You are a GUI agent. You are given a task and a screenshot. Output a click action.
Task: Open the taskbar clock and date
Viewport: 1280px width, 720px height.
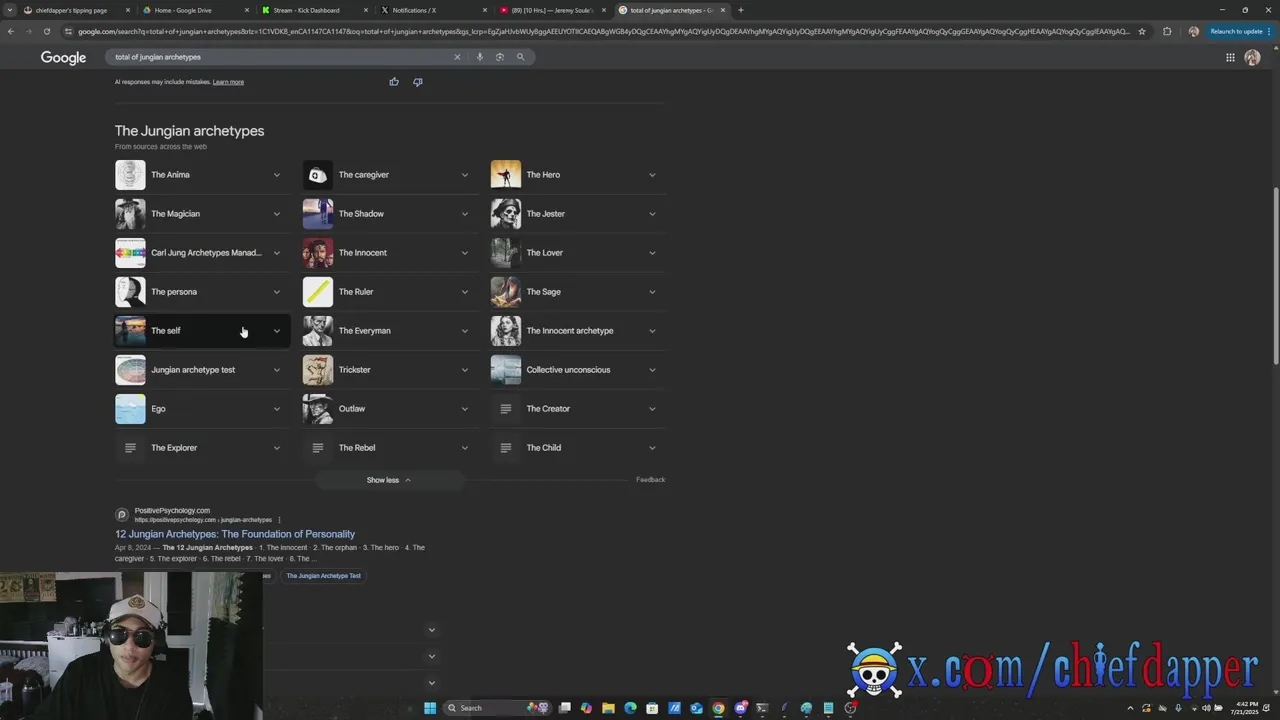coord(1246,708)
